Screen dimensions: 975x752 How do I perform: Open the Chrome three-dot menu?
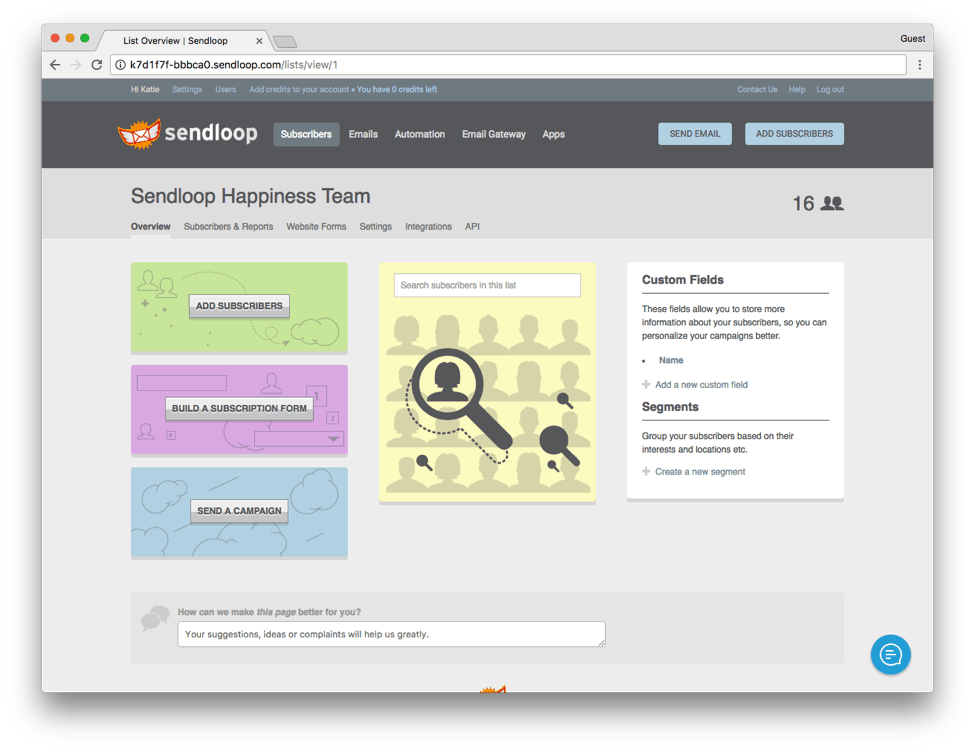point(919,65)
